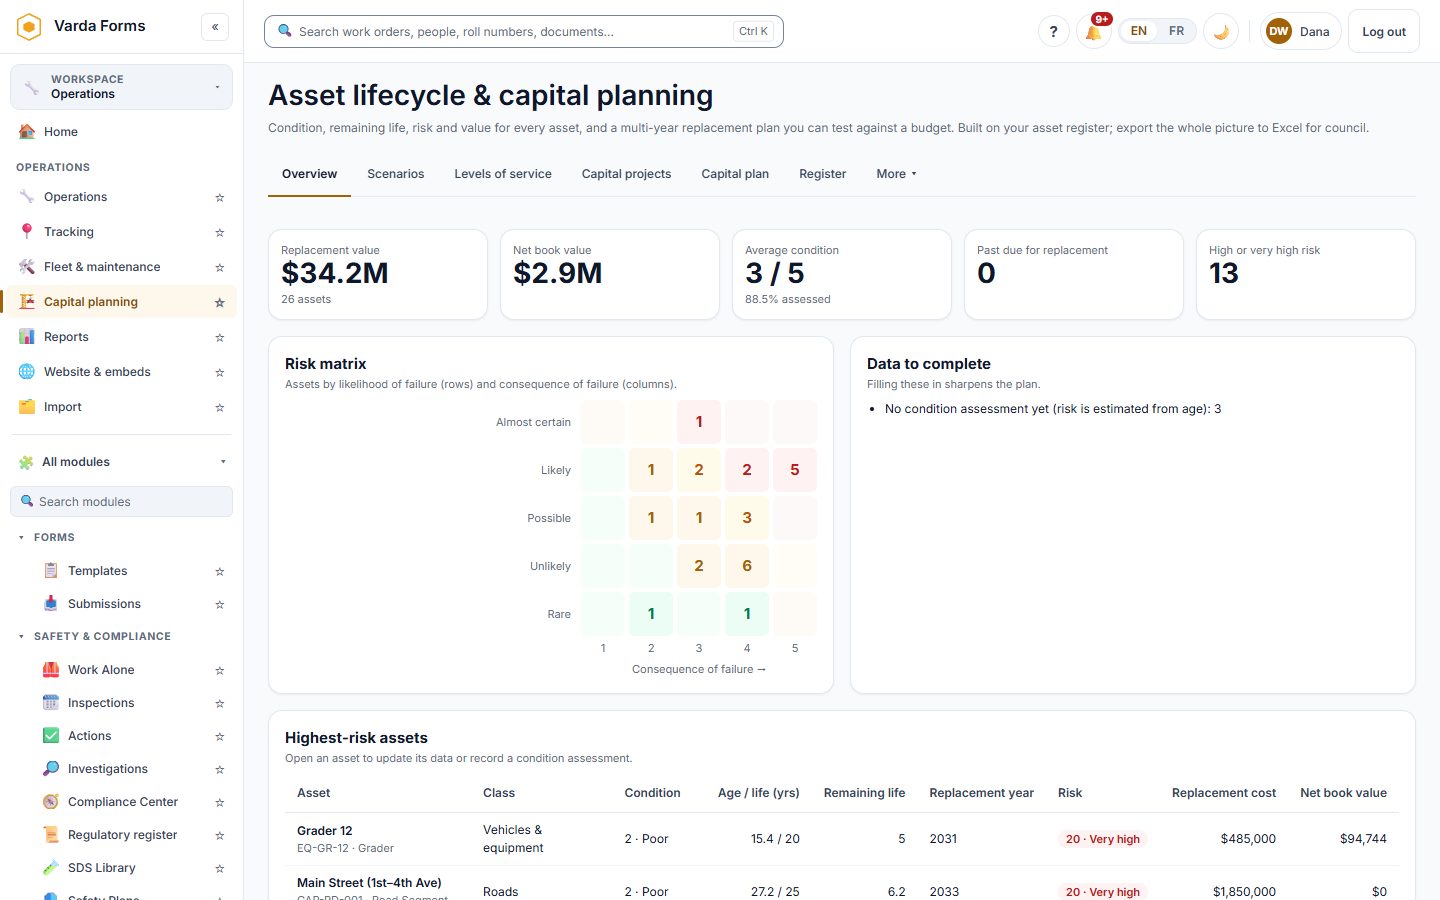Open the More tab dropdown
The width and height of the screenshot is (1440, 900).
pos(896,174)
